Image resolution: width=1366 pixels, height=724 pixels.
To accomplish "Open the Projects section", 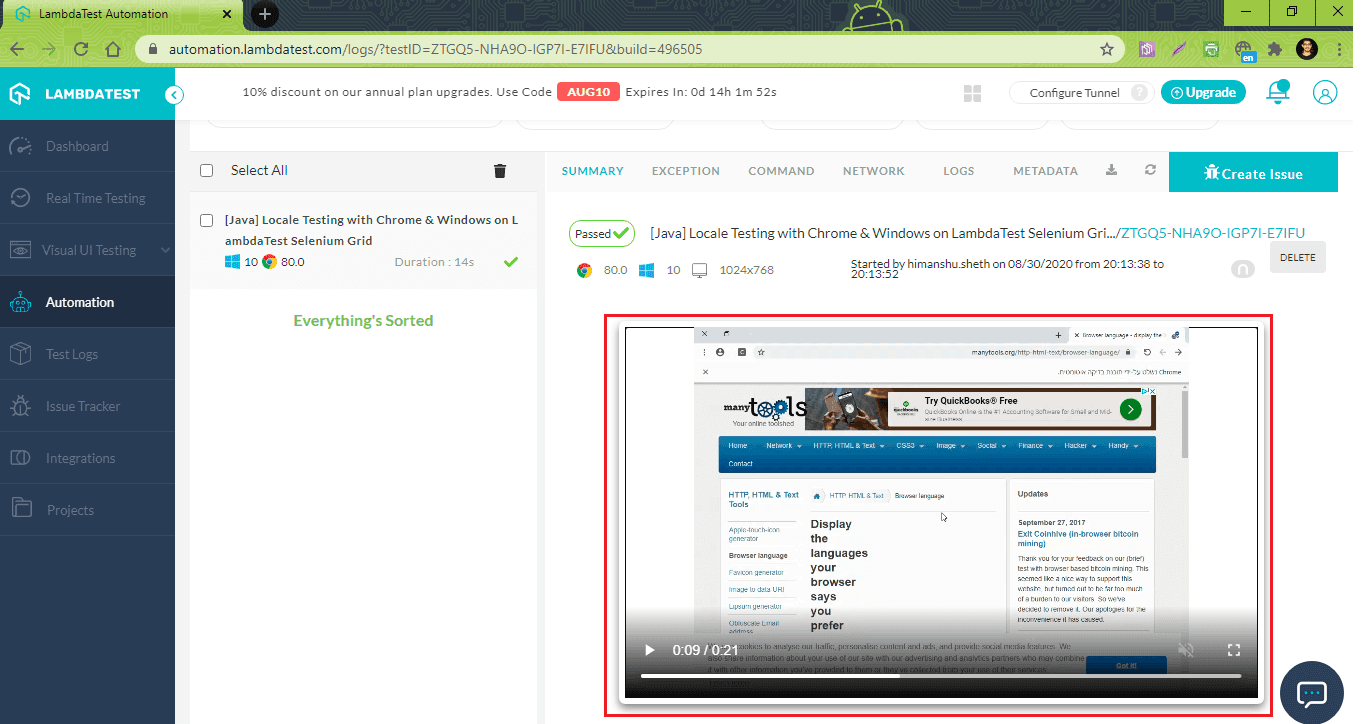I will 70,509.
